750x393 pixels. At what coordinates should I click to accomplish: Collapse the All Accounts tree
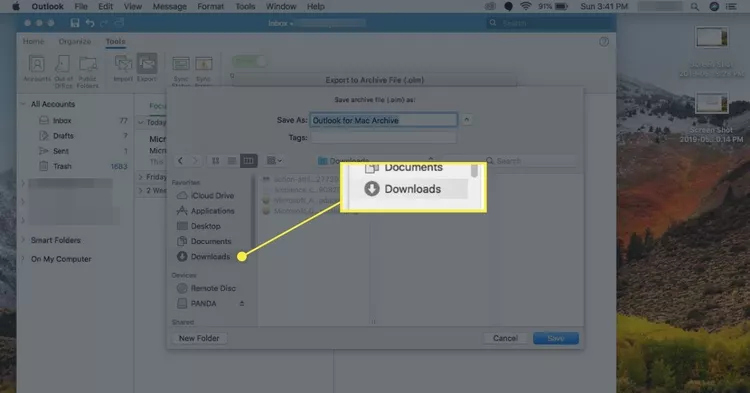click(x=23, y=104)
